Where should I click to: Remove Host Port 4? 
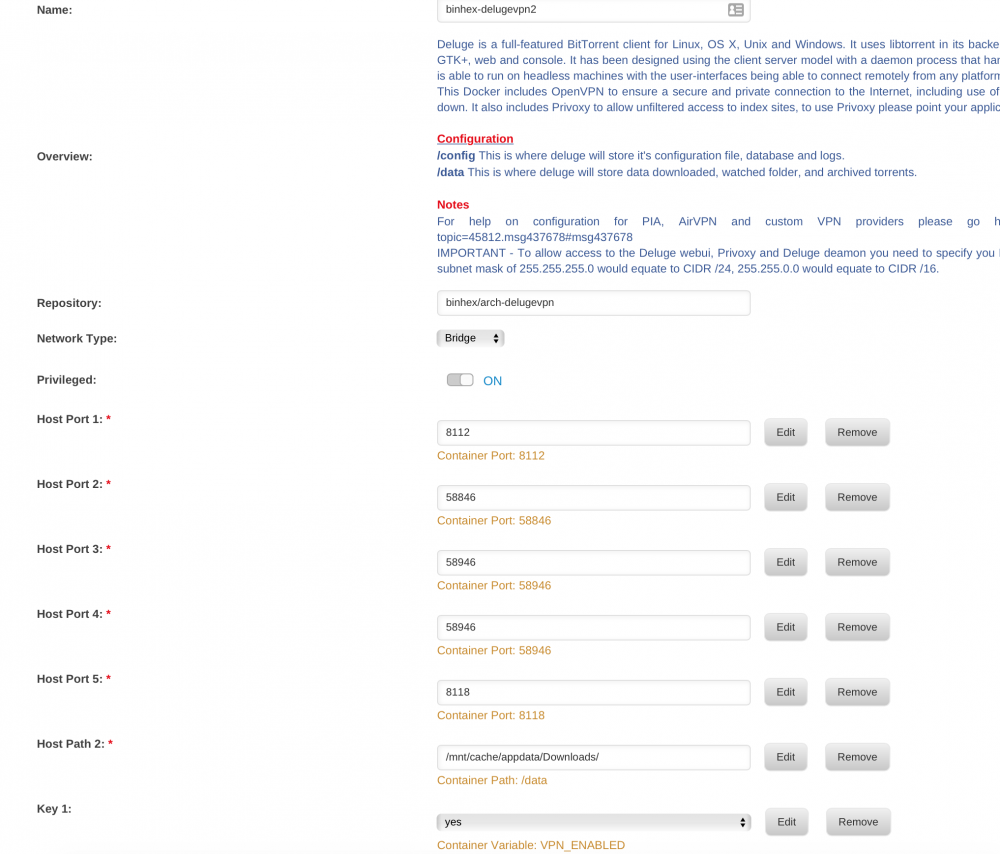click(x=857, y=628)
